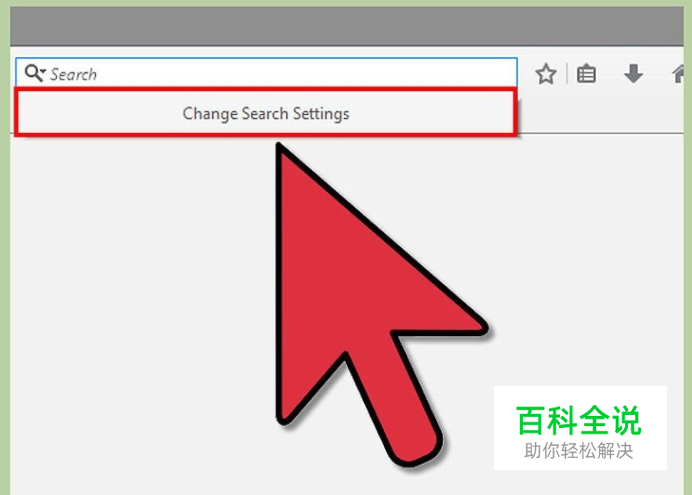Click the magnifying glass search engine icon

tap(33, 72)
